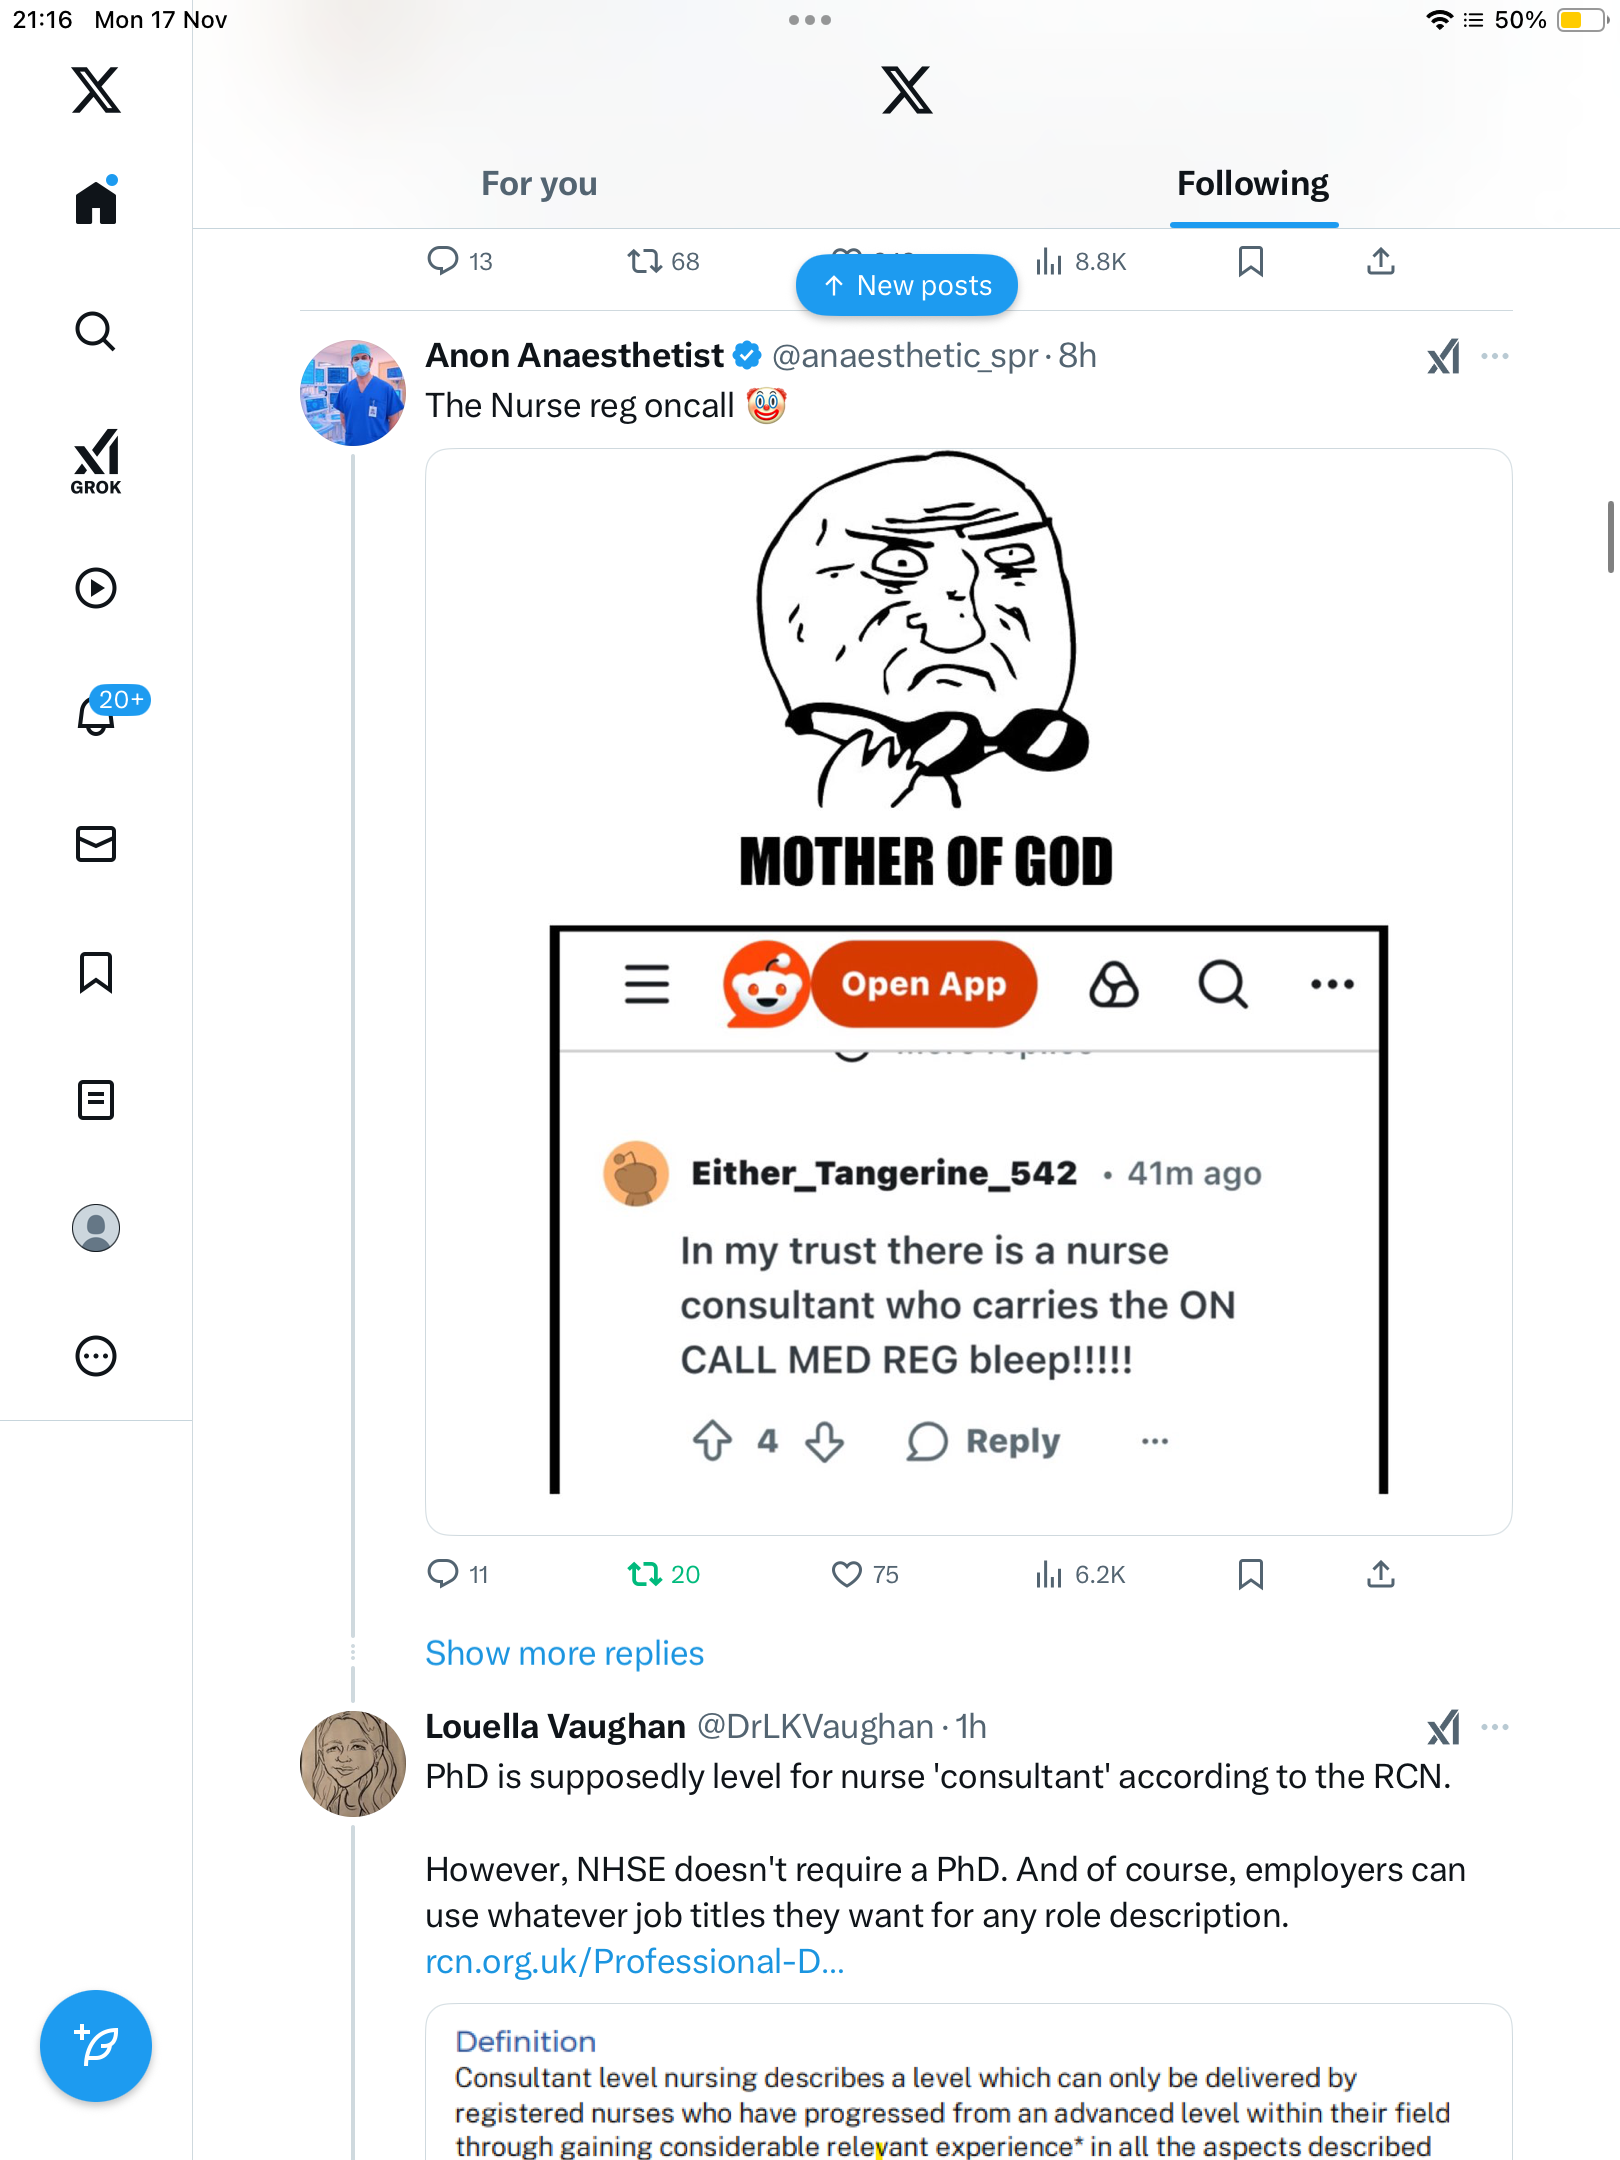This screenshot has width=1620, height=2160.
Task: Open the rcn.org.uk link
Action: (635, 1962)
